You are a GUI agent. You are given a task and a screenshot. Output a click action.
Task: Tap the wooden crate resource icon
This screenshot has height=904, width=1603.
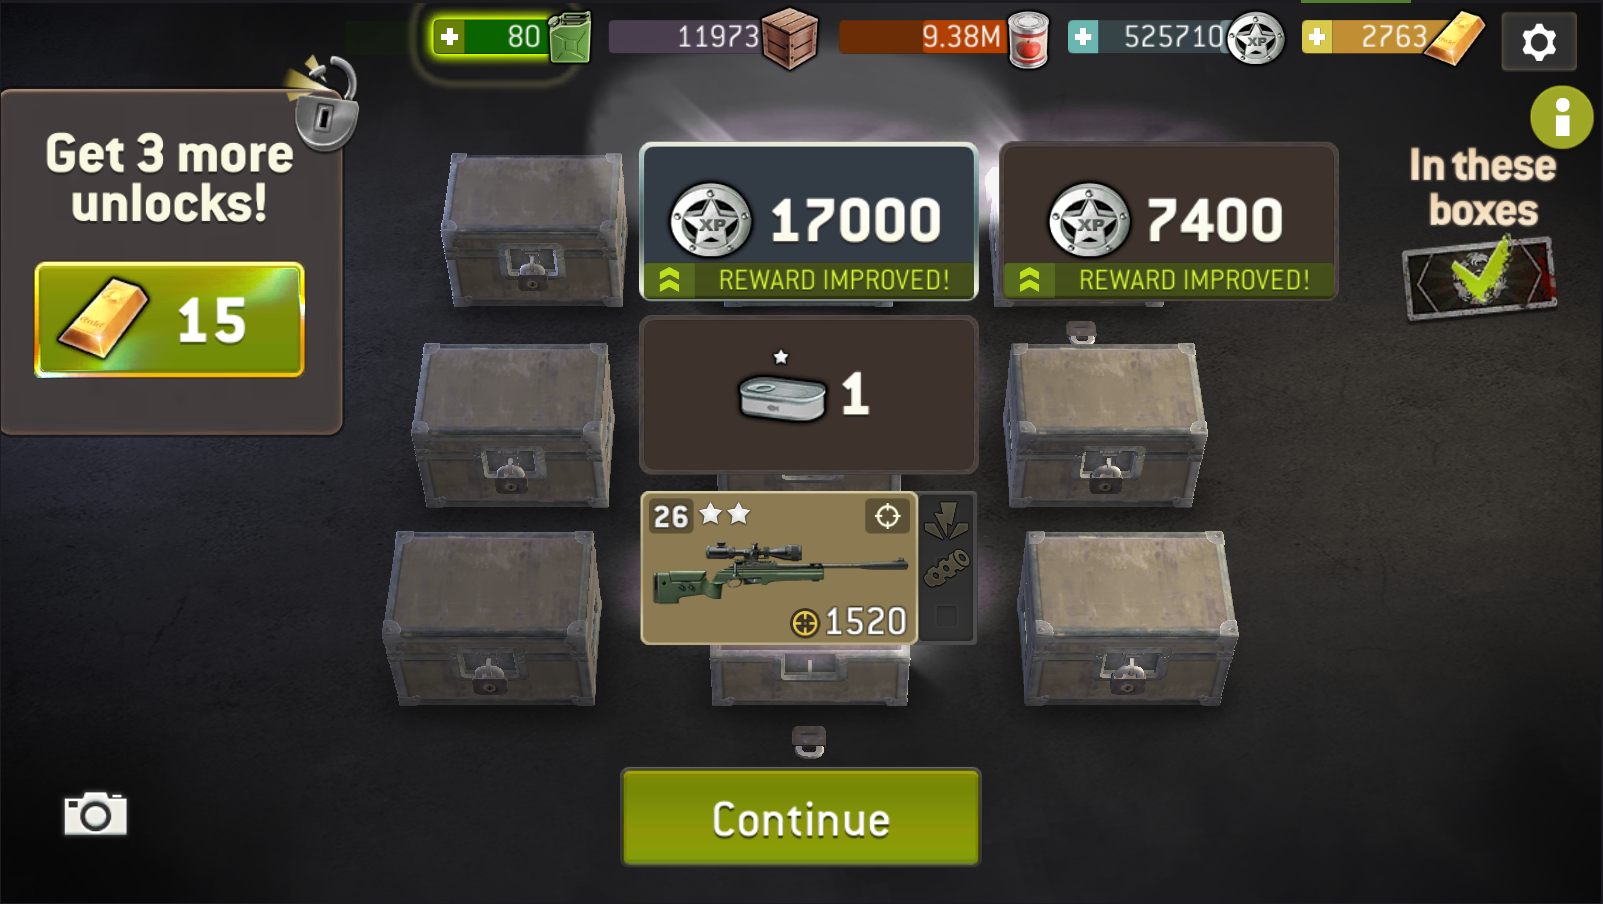(790, 39)
